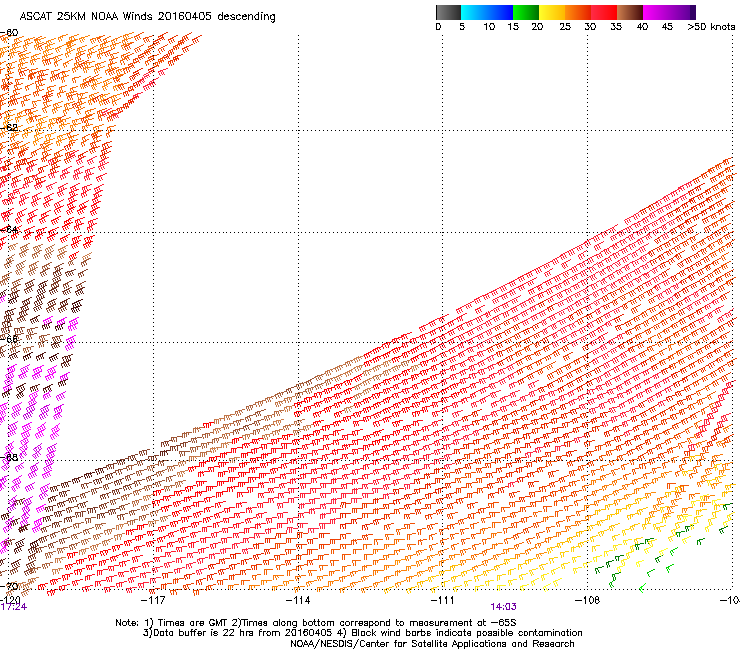Image resolution: width=740 pixels, height=650 pixels.
Task: Click the note line '3)Data buffer is 22 hrs'
Action: pos(362,633)
